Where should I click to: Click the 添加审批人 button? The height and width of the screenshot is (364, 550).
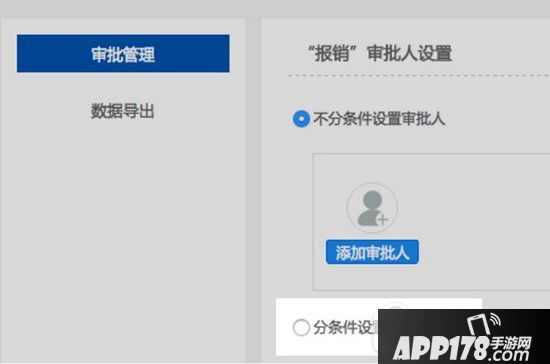pyautogui.click(x=372, y=252)
